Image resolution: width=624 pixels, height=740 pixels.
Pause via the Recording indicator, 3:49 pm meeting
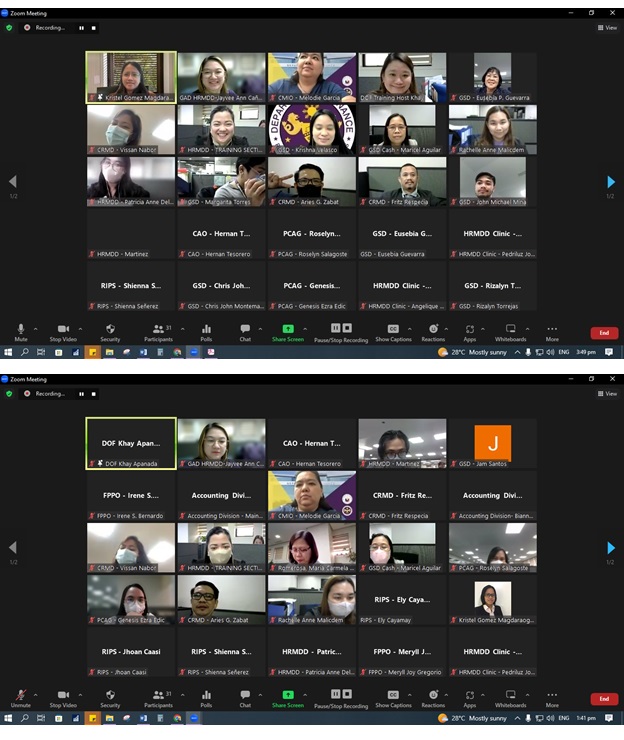82,28
